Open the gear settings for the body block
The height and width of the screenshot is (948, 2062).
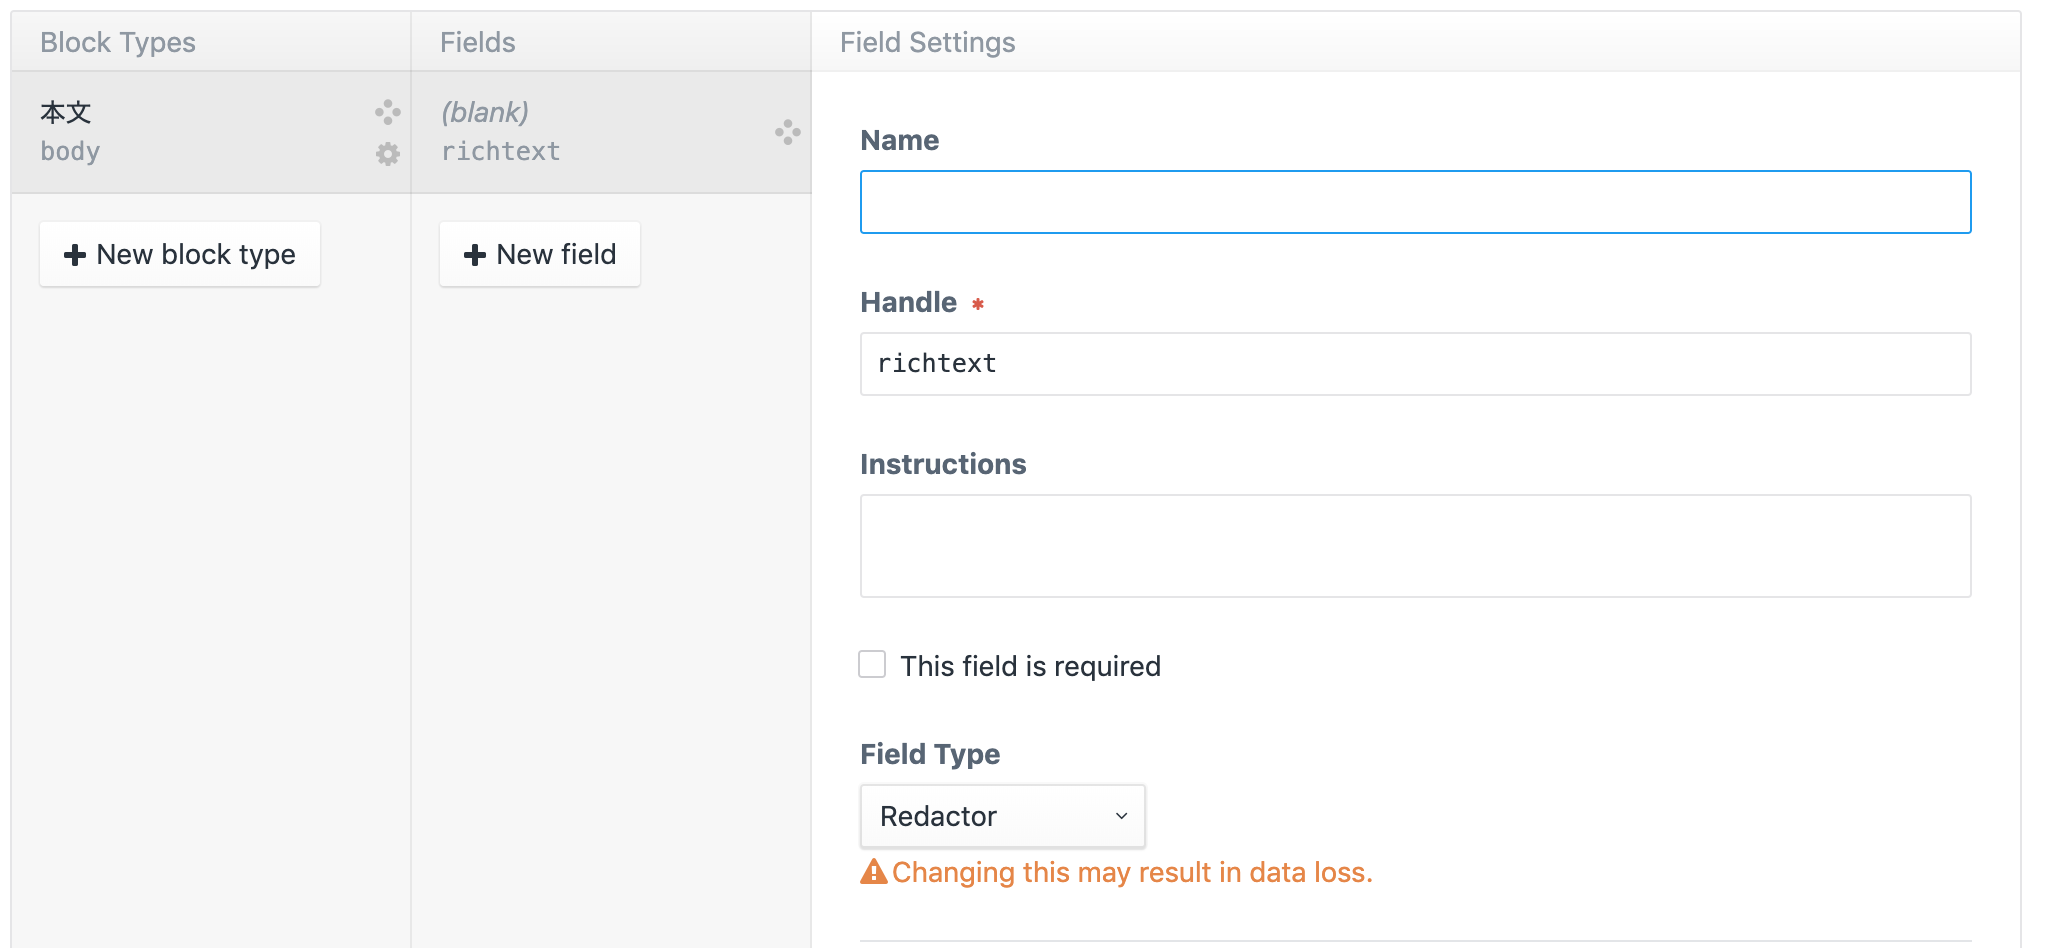388,154
